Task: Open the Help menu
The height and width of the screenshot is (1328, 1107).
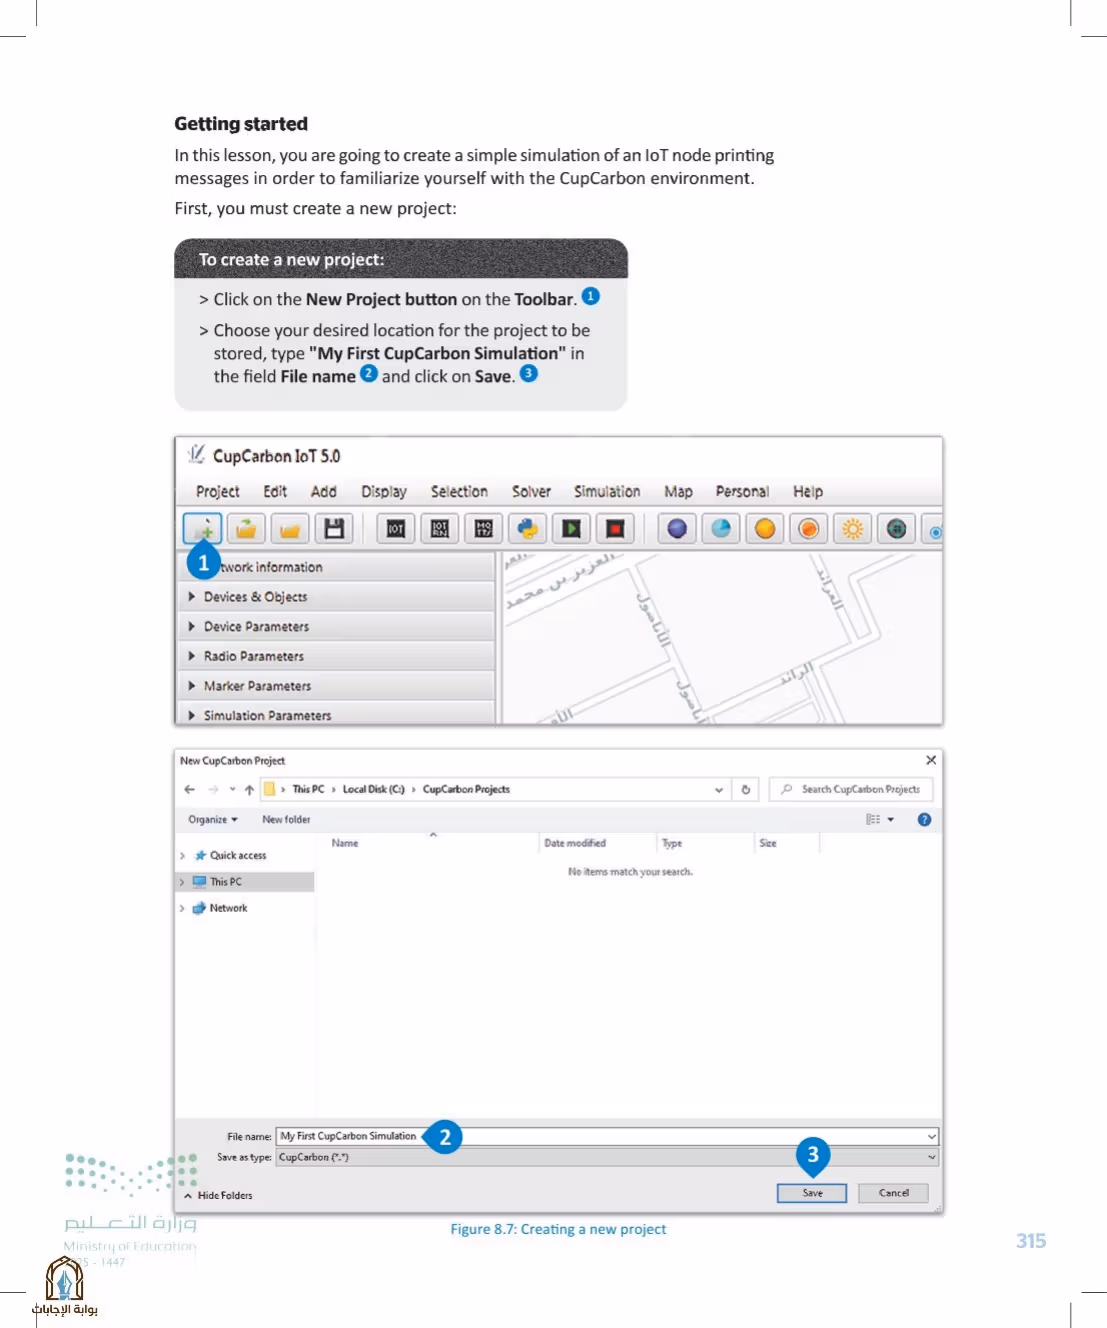Action: 808,492
